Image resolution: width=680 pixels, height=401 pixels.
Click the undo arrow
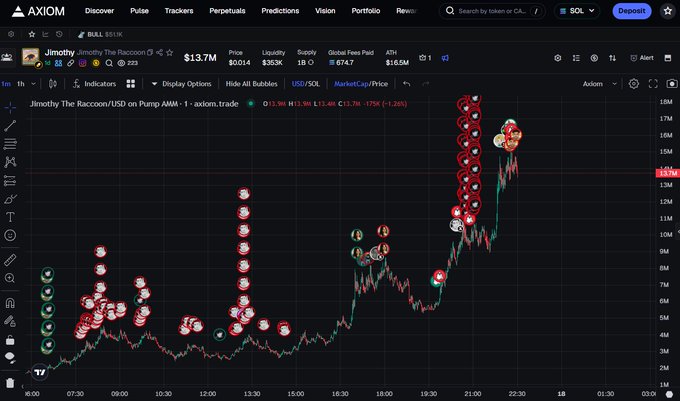[406, 84]
